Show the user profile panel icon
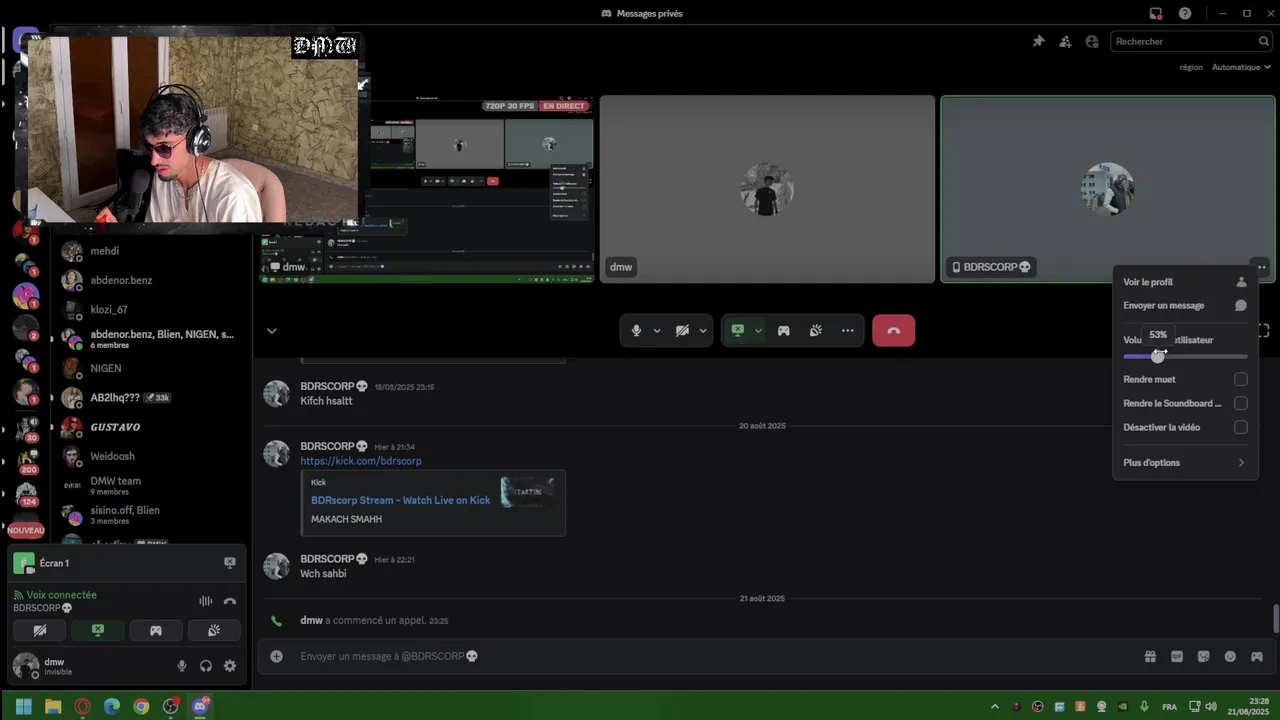 tap(1092, 41)
